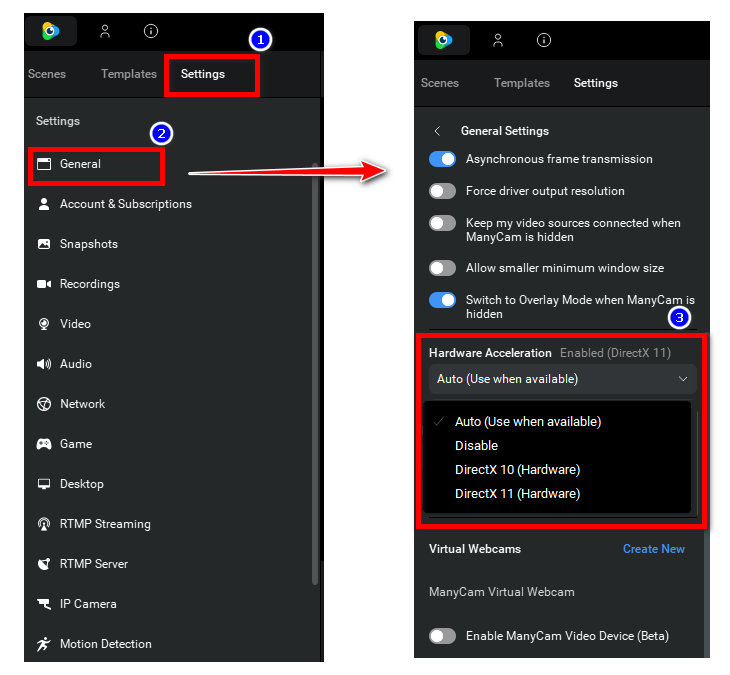Open the Snapshots settings icon

coord(44,244)
